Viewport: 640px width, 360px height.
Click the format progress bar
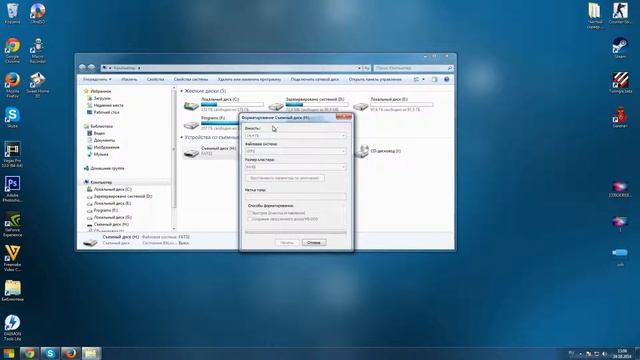coord(296,232)
